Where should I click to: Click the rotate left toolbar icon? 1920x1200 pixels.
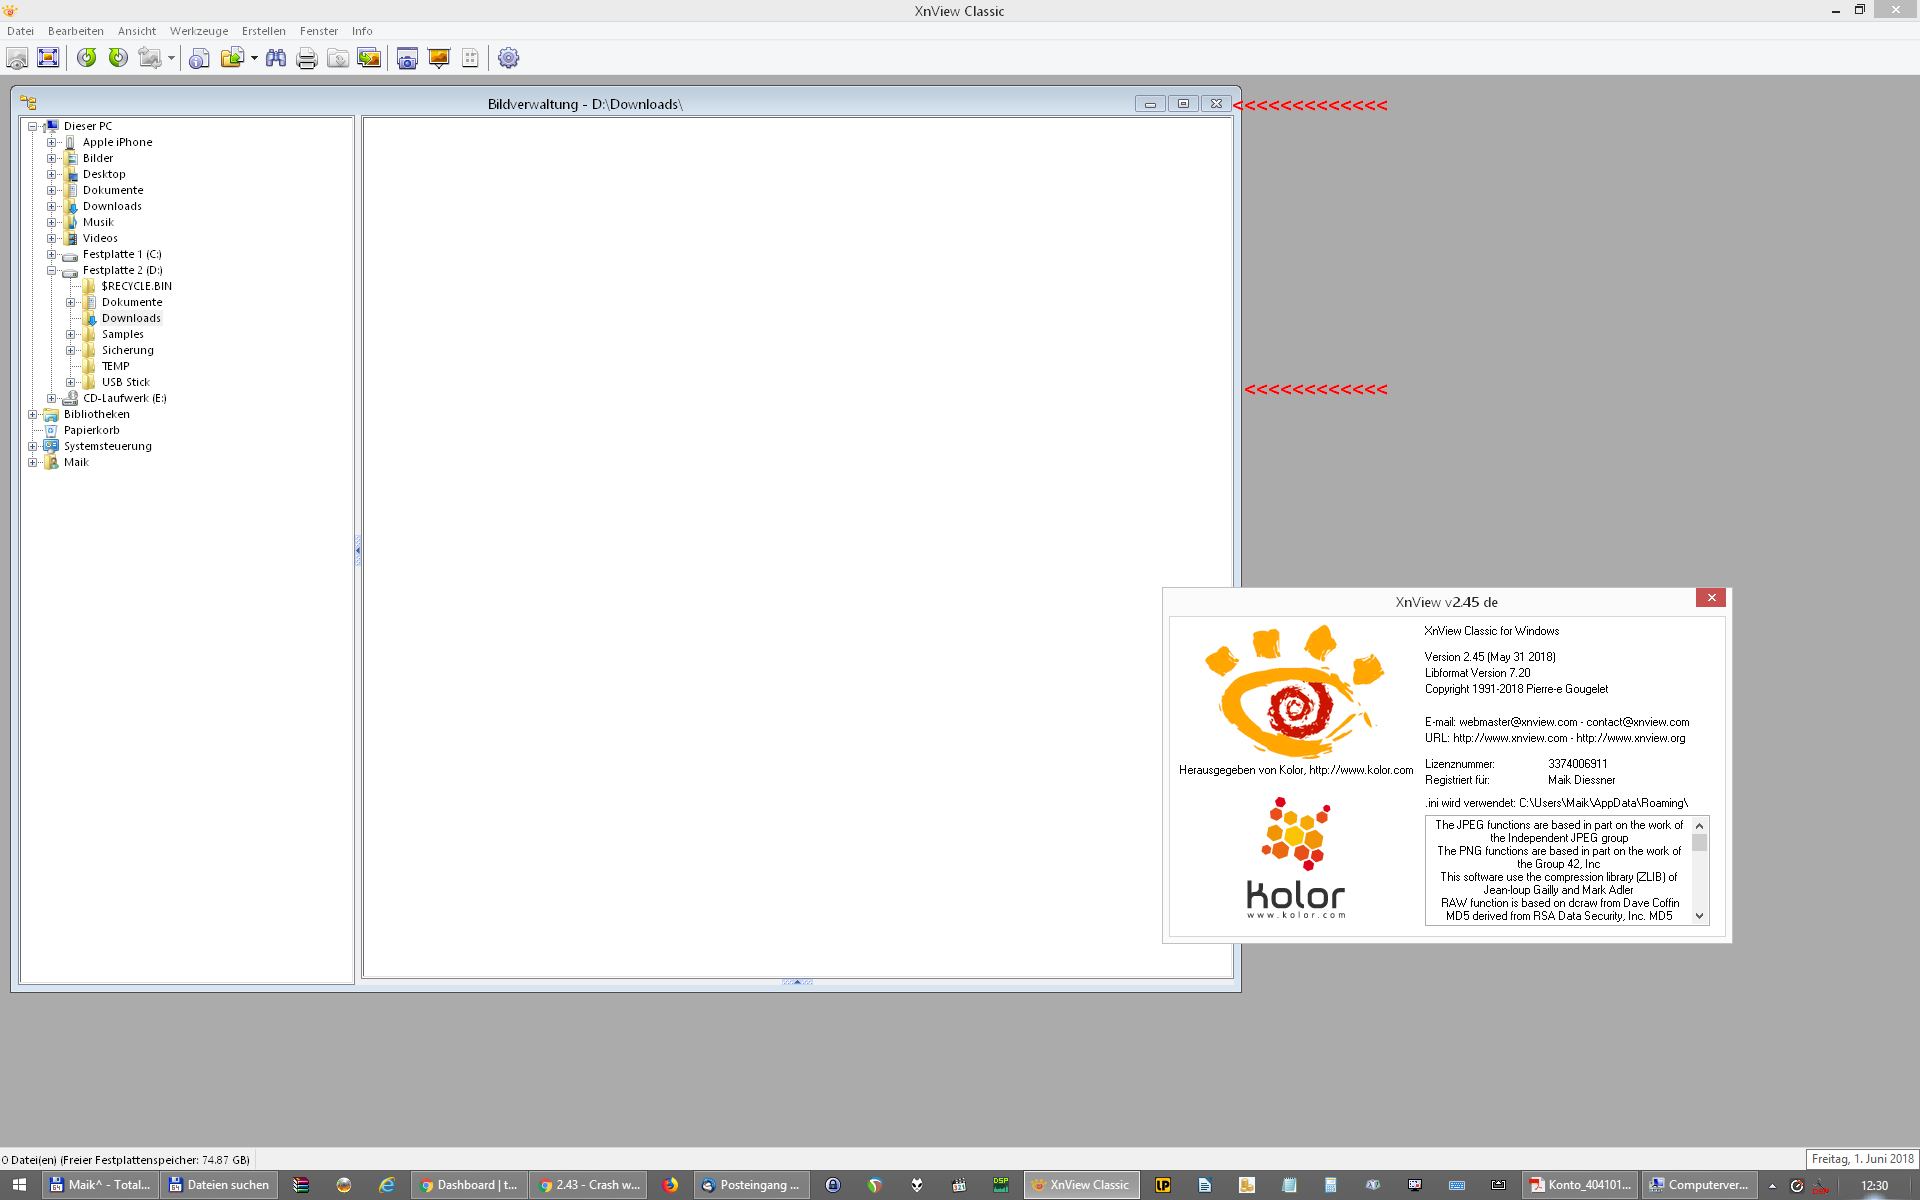point(87,58)
